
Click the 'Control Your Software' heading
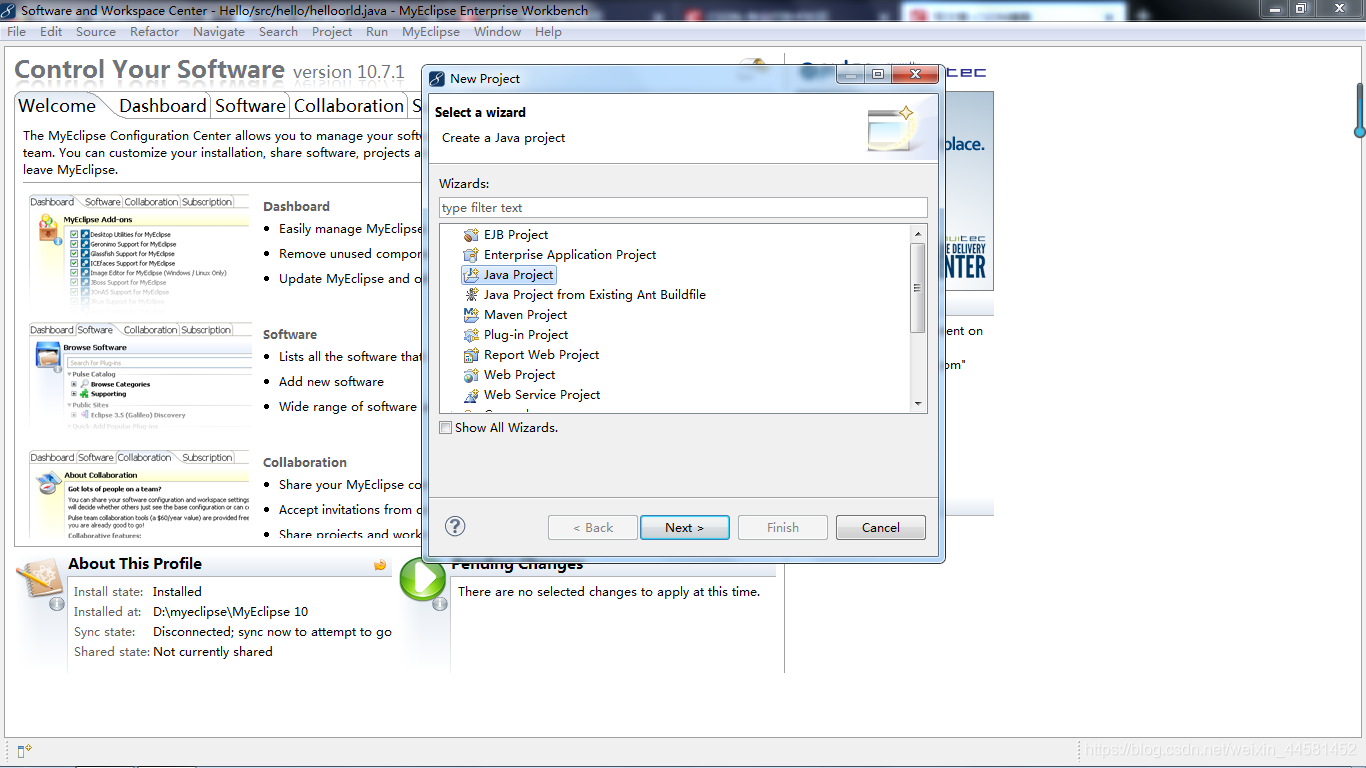pos(150,70)
